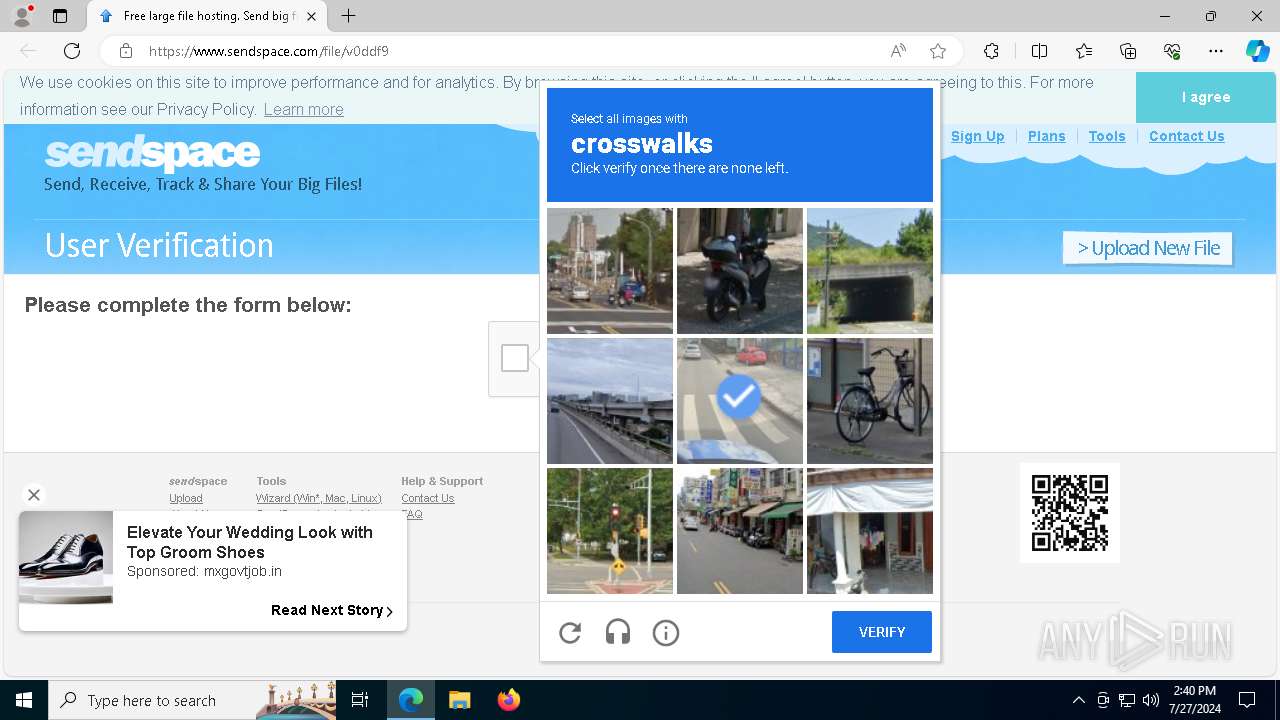Add page to favorites star
This screenshot has height=720, width=1280.
[x=938, y=51]
